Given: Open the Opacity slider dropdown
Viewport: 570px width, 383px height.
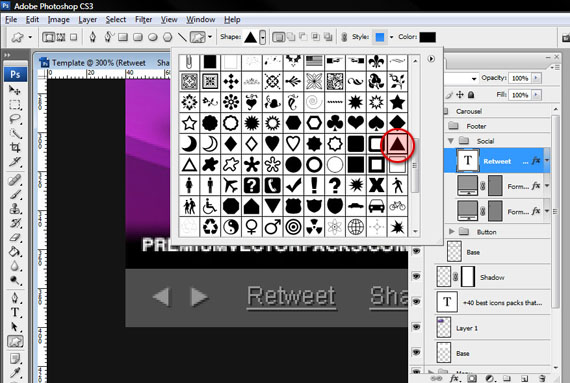Looking at the screenshot, I should tap(536, 78).
